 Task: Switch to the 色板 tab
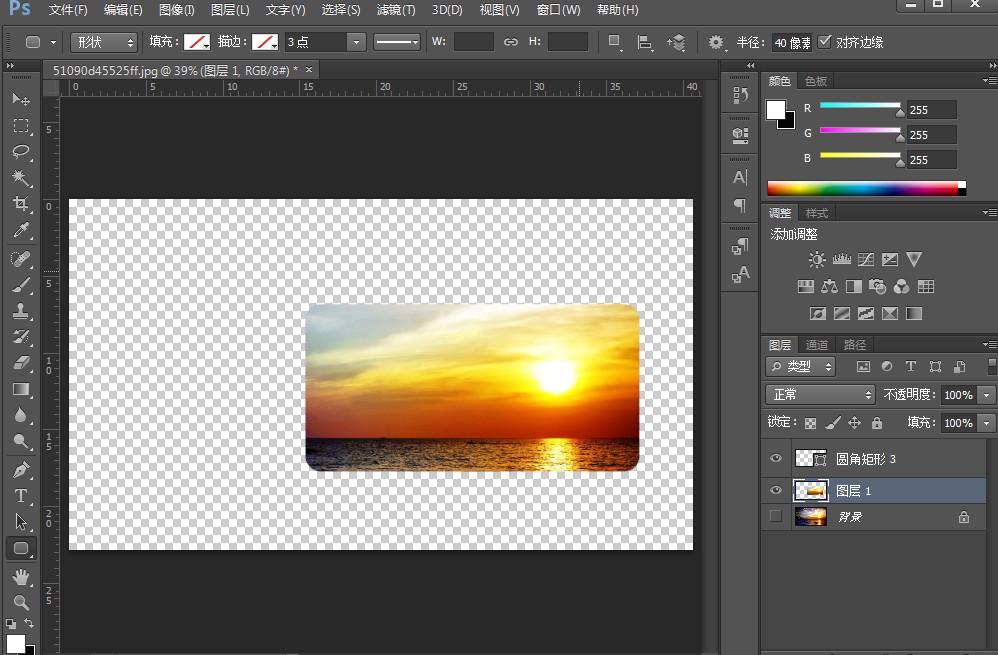(x=815, y=81)
